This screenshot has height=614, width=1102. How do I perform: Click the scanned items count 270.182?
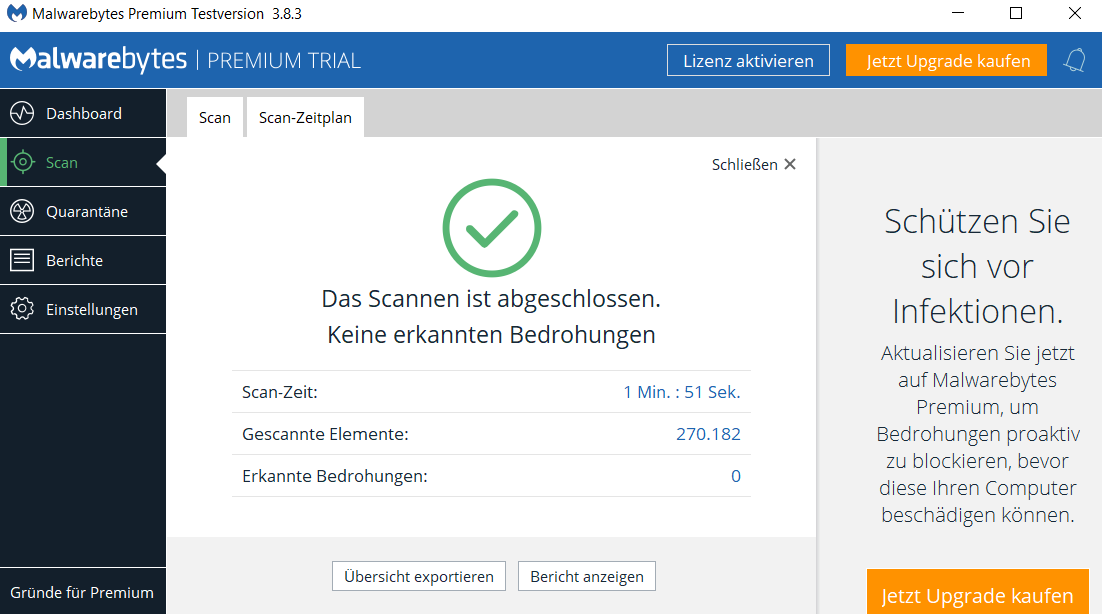pyautogui.click(x=708, y=434)
